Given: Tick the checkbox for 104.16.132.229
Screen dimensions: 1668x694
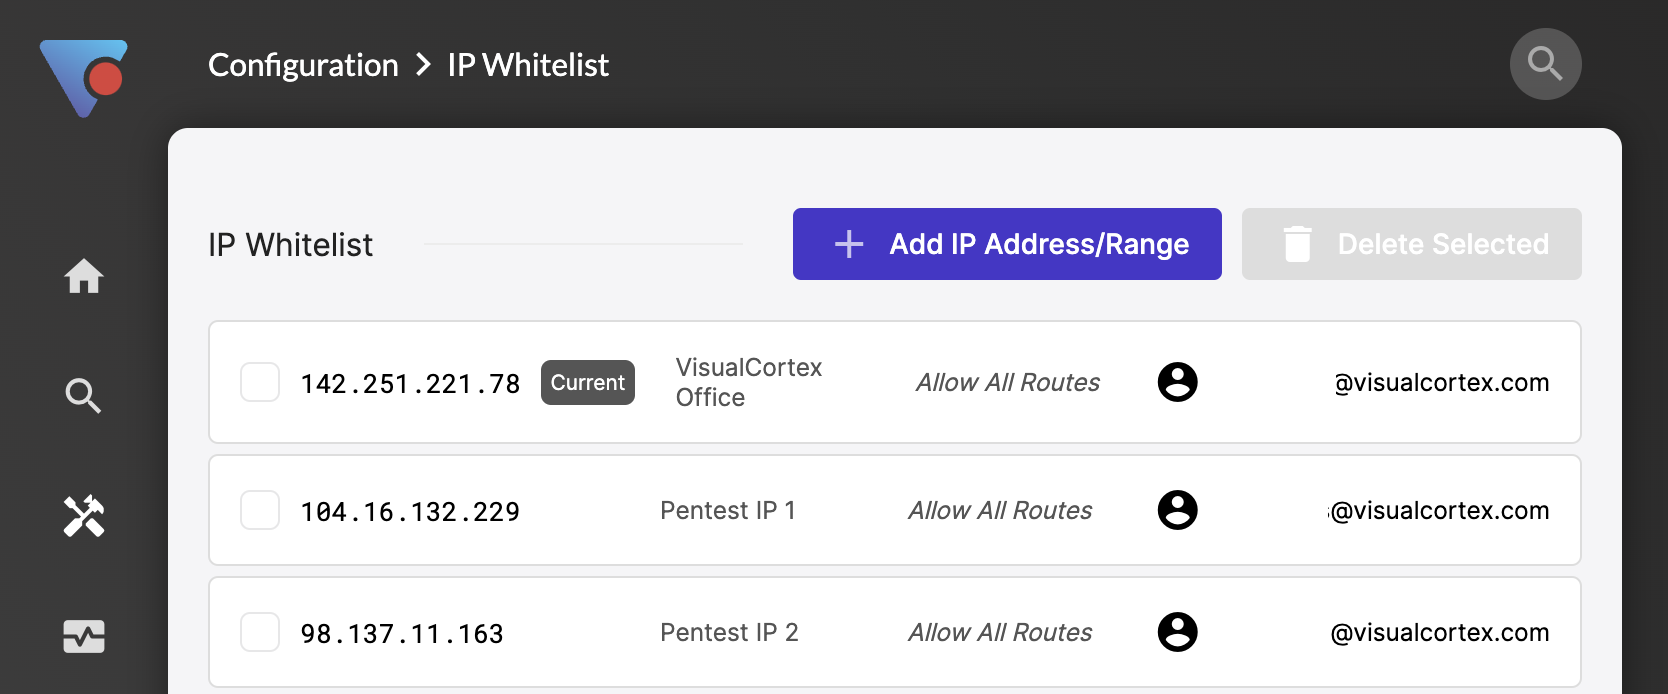Looking at the screenshot, I should (260, 510).
